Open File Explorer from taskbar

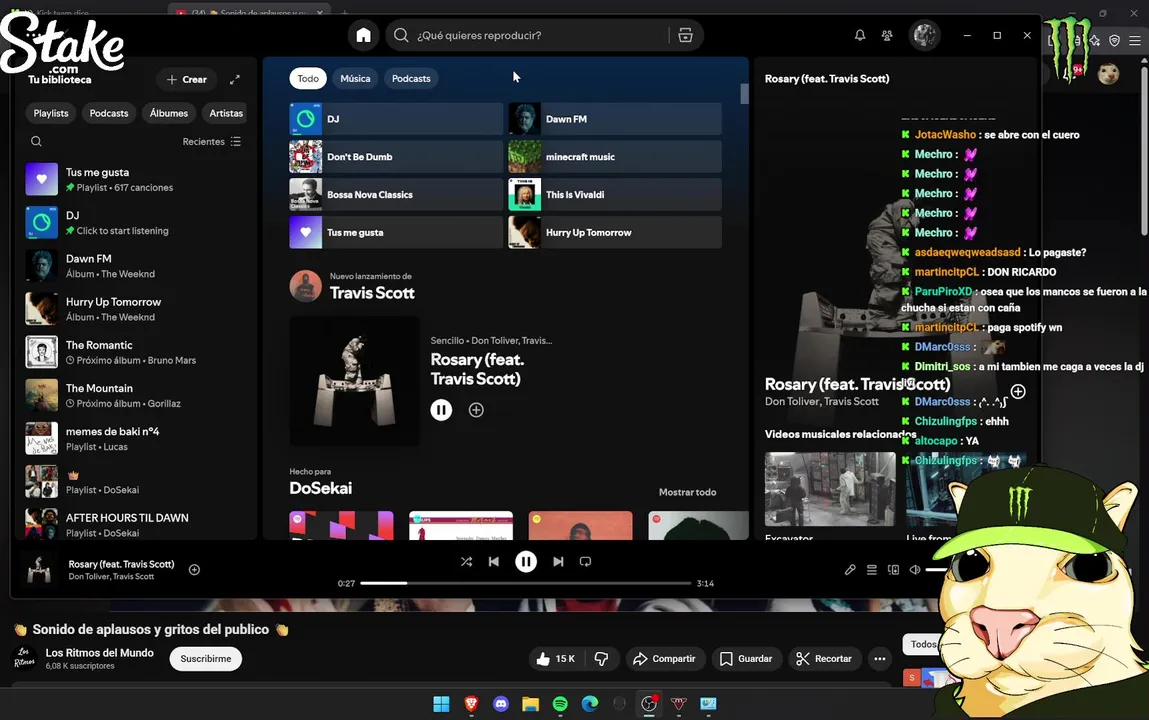point(530,704)
